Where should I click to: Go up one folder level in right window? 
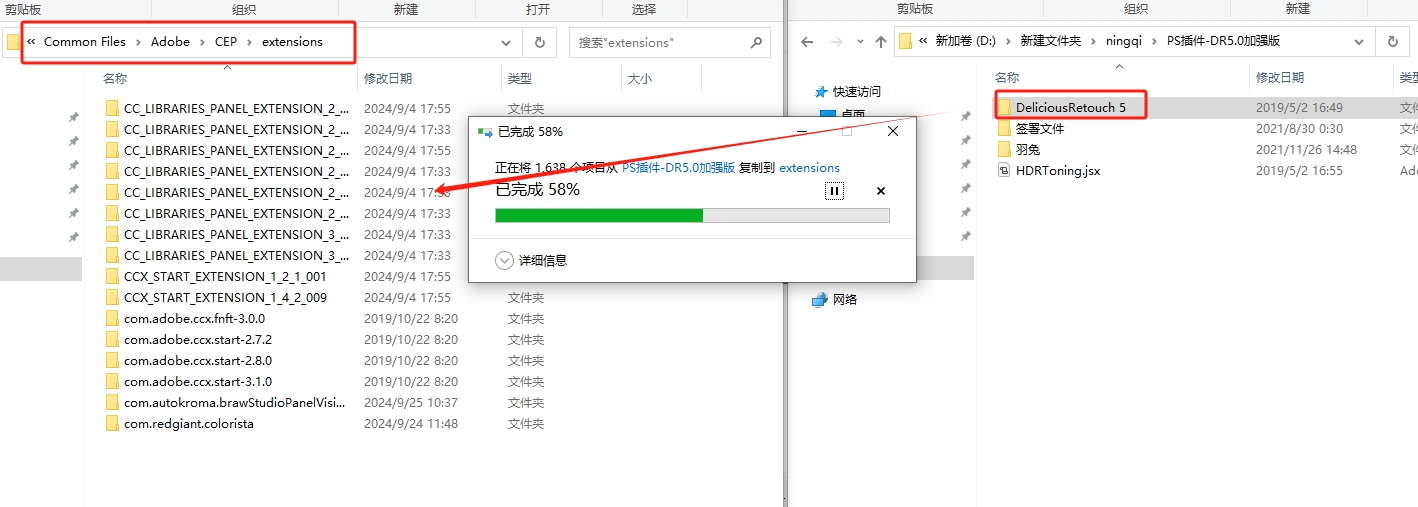tap(880, 42)
